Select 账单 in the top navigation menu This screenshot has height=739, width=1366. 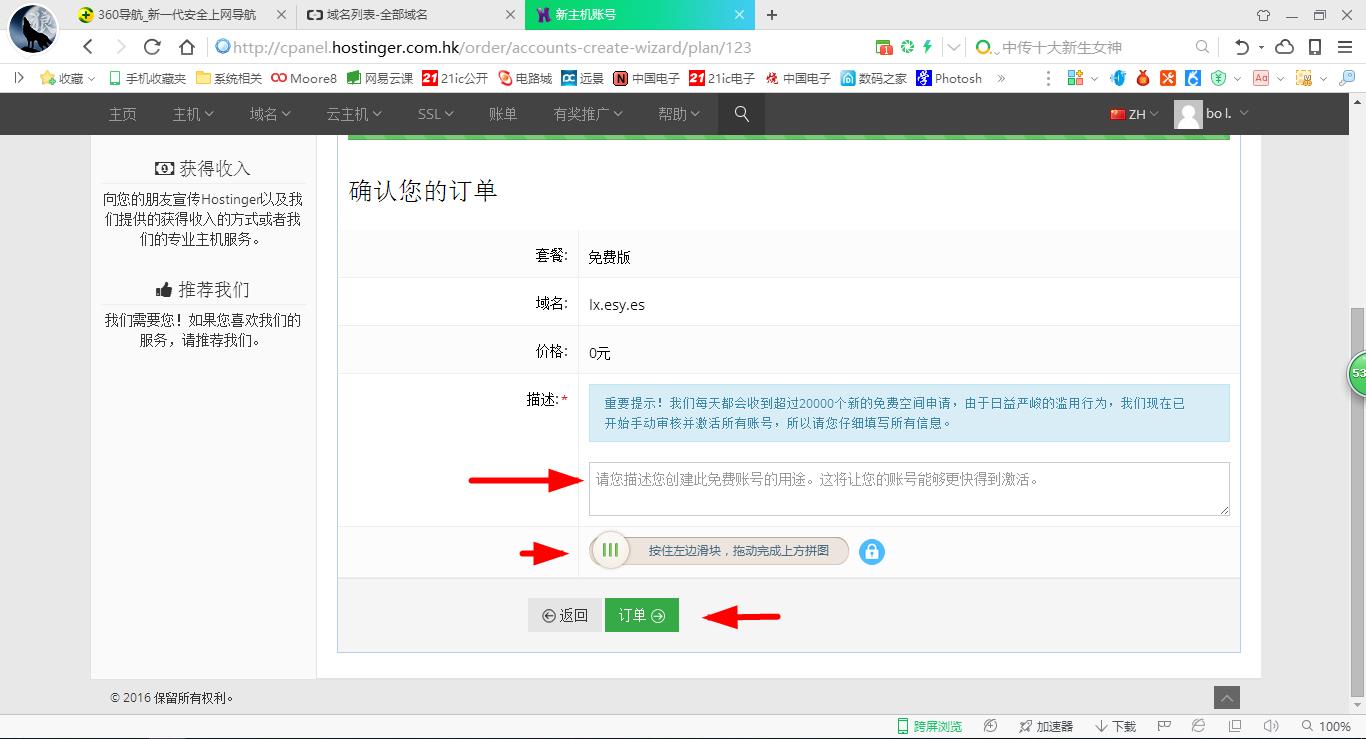tap(503, 114)
